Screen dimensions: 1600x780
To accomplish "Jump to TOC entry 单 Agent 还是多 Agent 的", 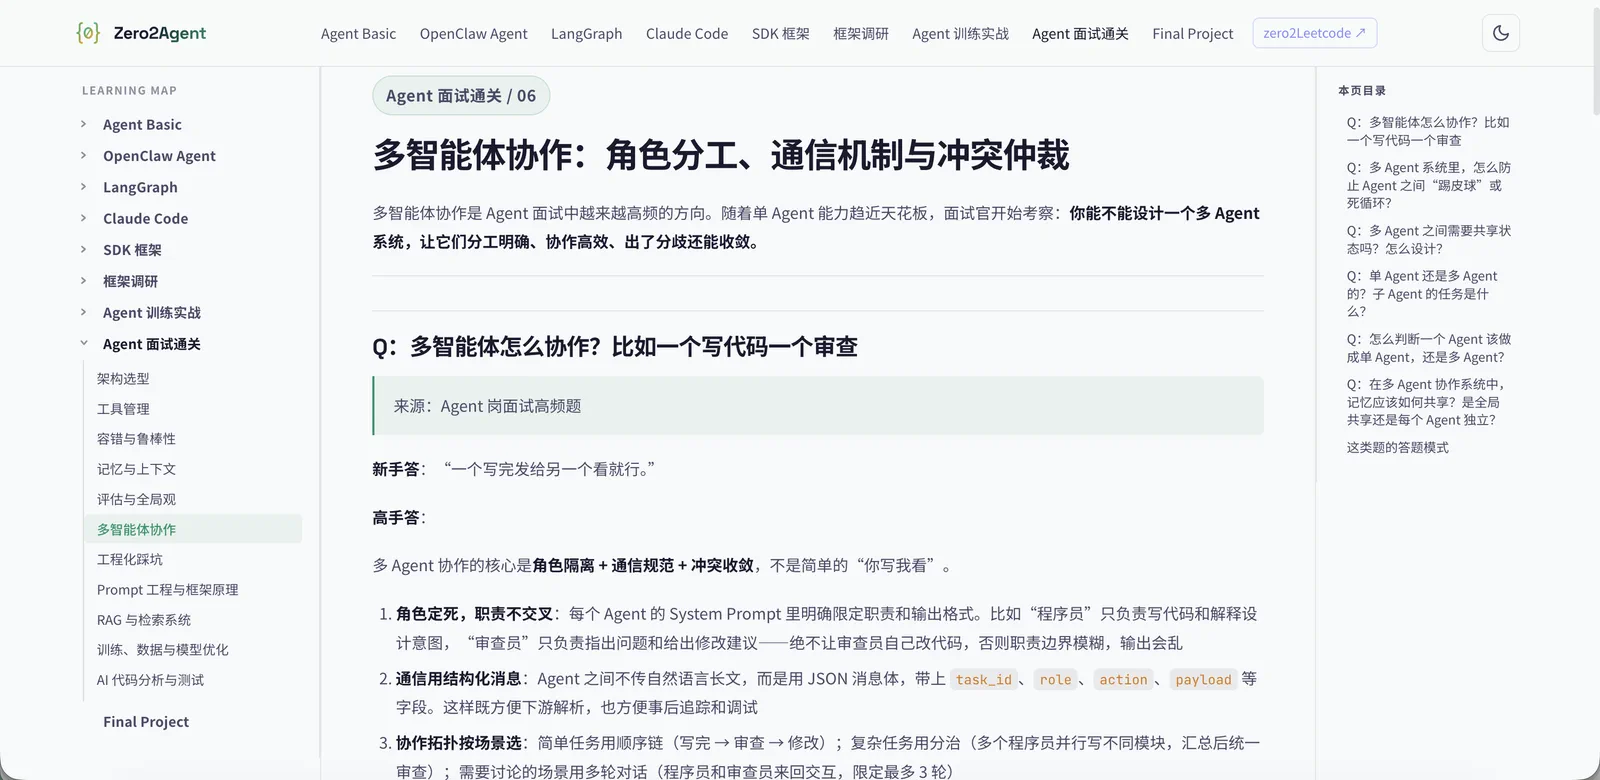I will click(1422, 294).
